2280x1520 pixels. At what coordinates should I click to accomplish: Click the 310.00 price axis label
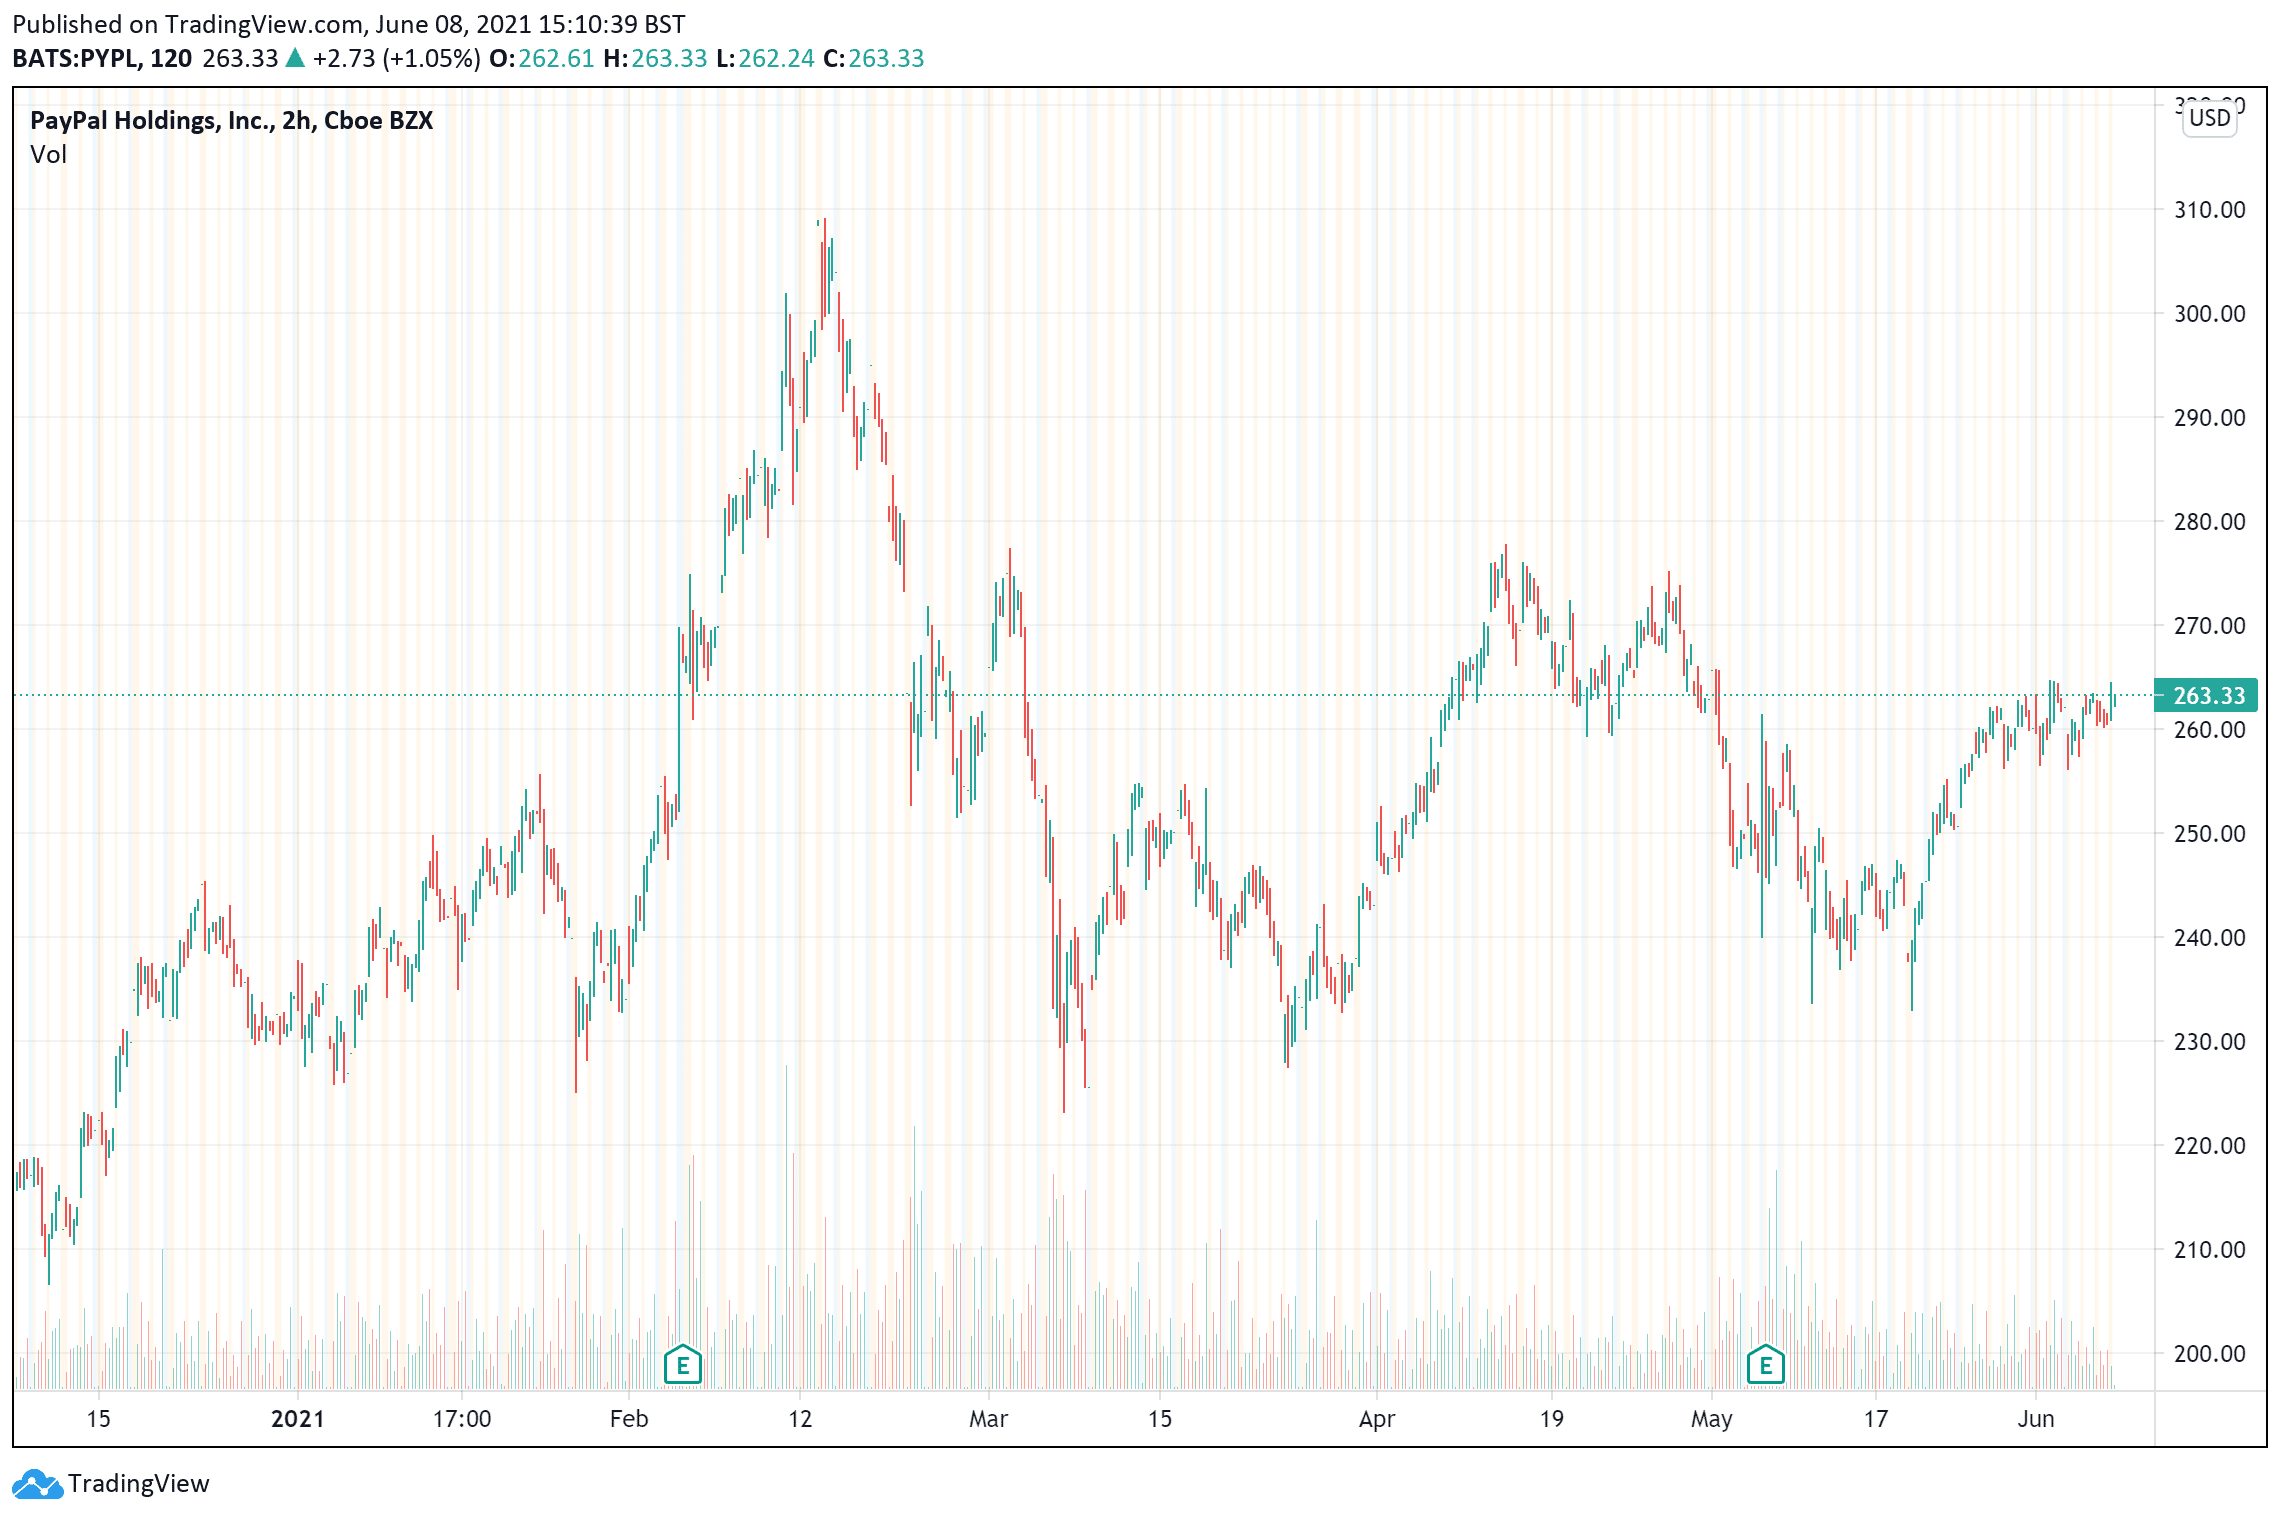click(x=2209, y=210)
